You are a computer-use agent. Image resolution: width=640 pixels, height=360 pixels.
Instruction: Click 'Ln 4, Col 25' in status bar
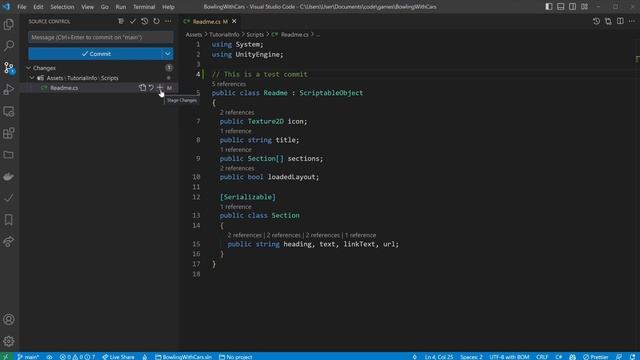439,357
